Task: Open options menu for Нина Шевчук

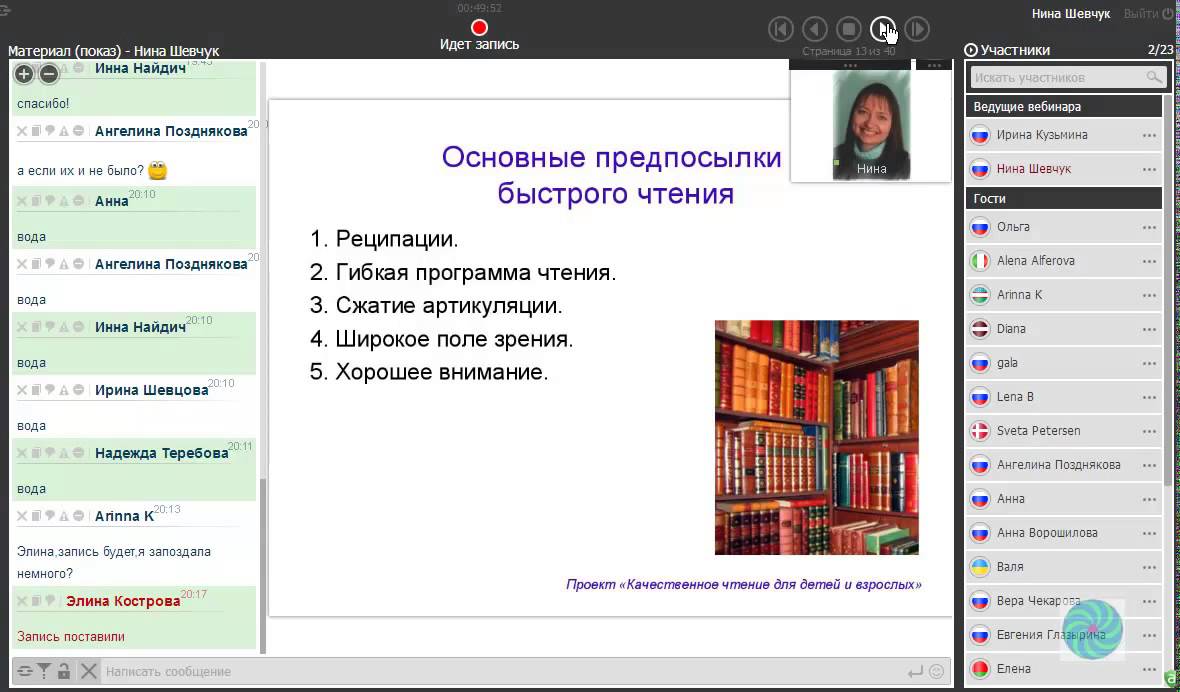Action: pos(1149,169)
